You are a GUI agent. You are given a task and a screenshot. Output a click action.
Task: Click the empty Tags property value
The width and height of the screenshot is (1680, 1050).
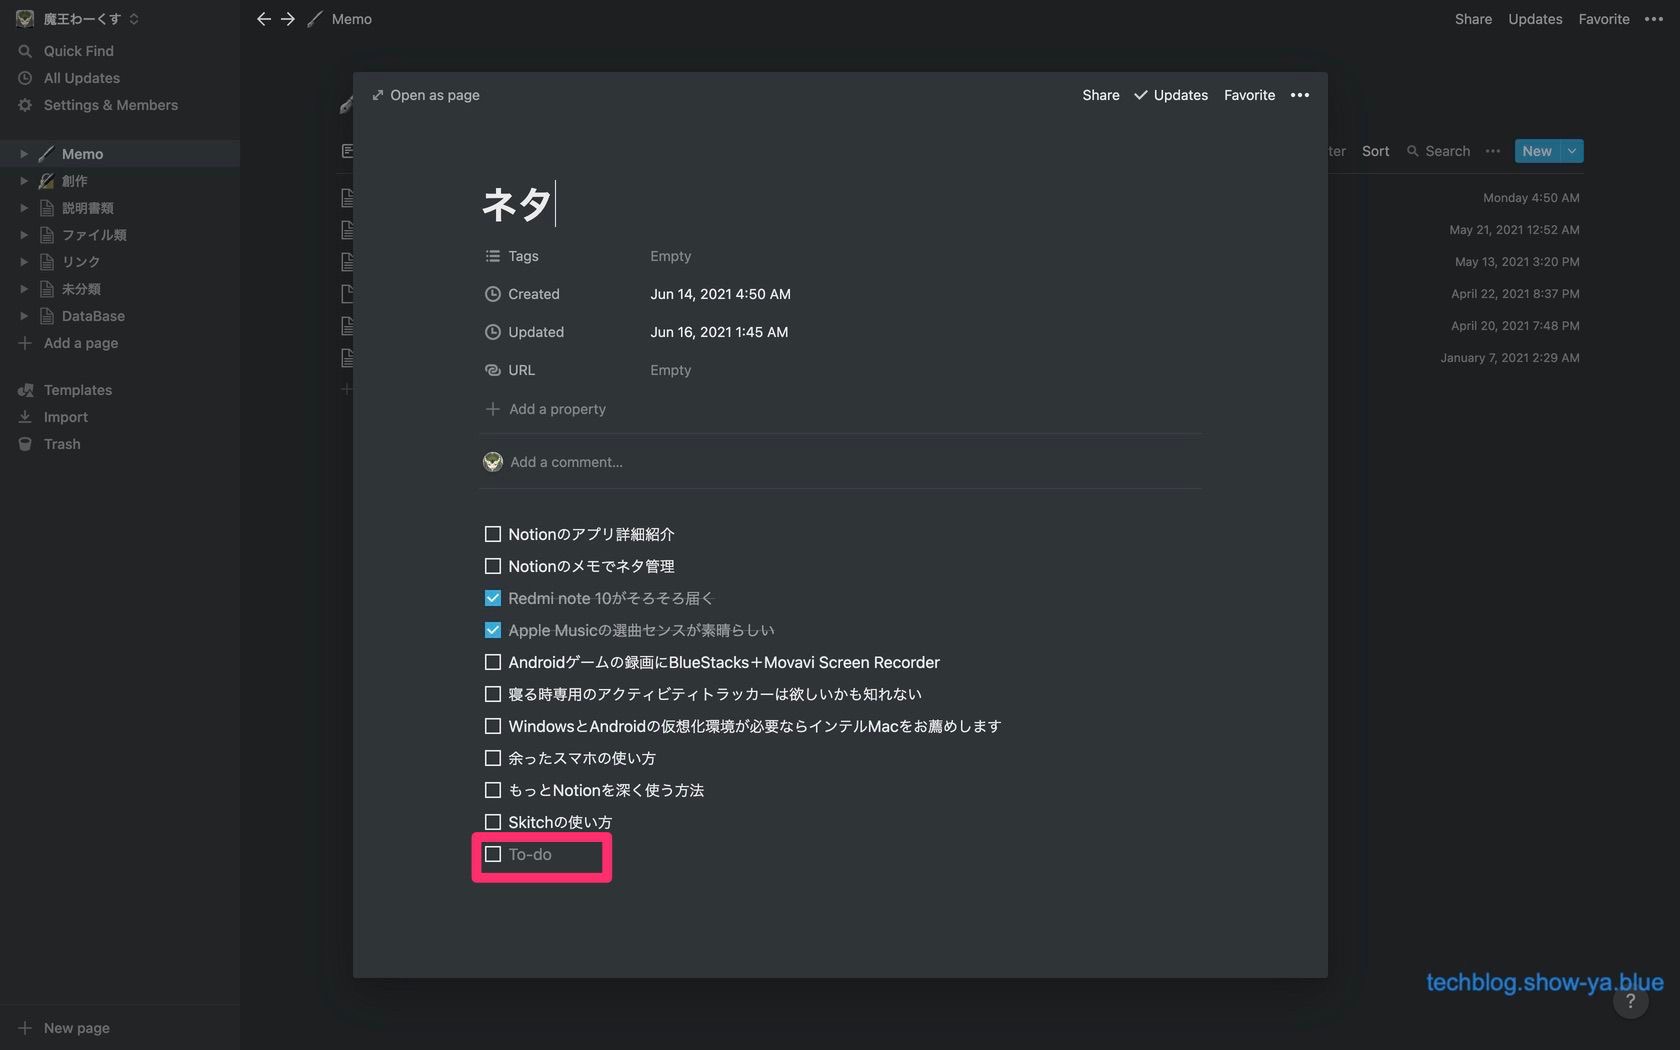point(670,256)
